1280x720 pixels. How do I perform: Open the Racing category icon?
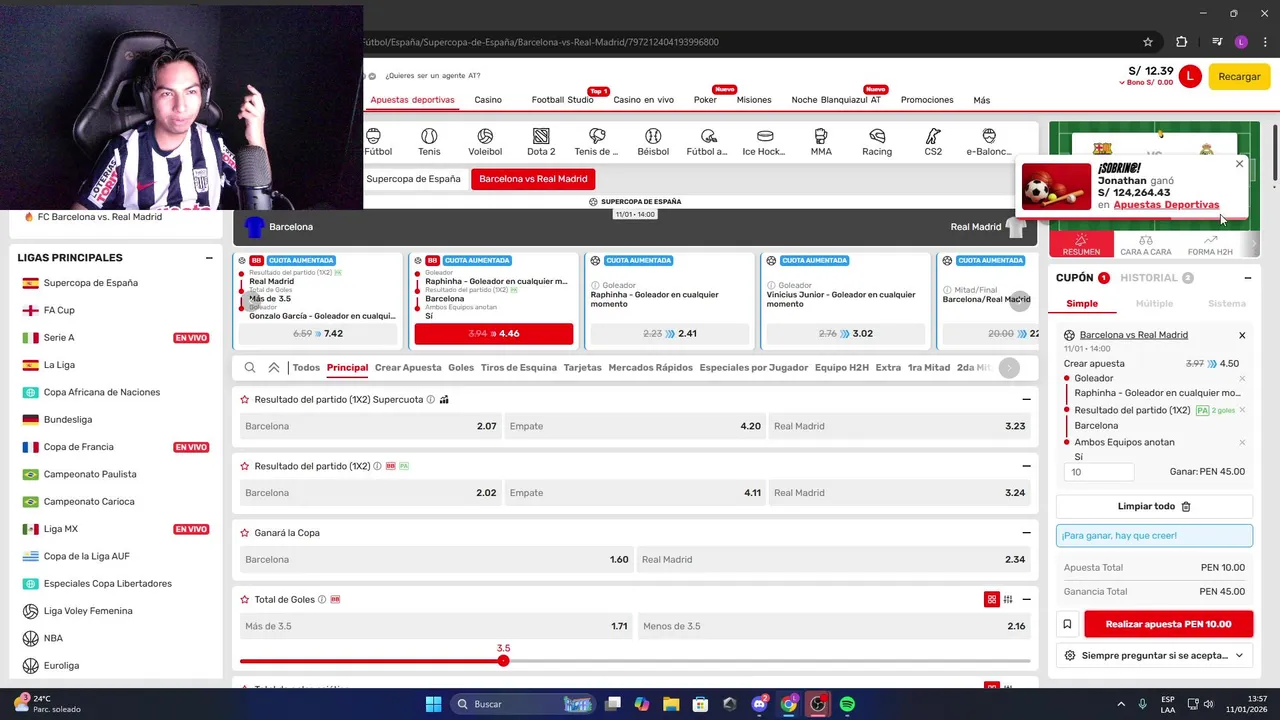877,142
